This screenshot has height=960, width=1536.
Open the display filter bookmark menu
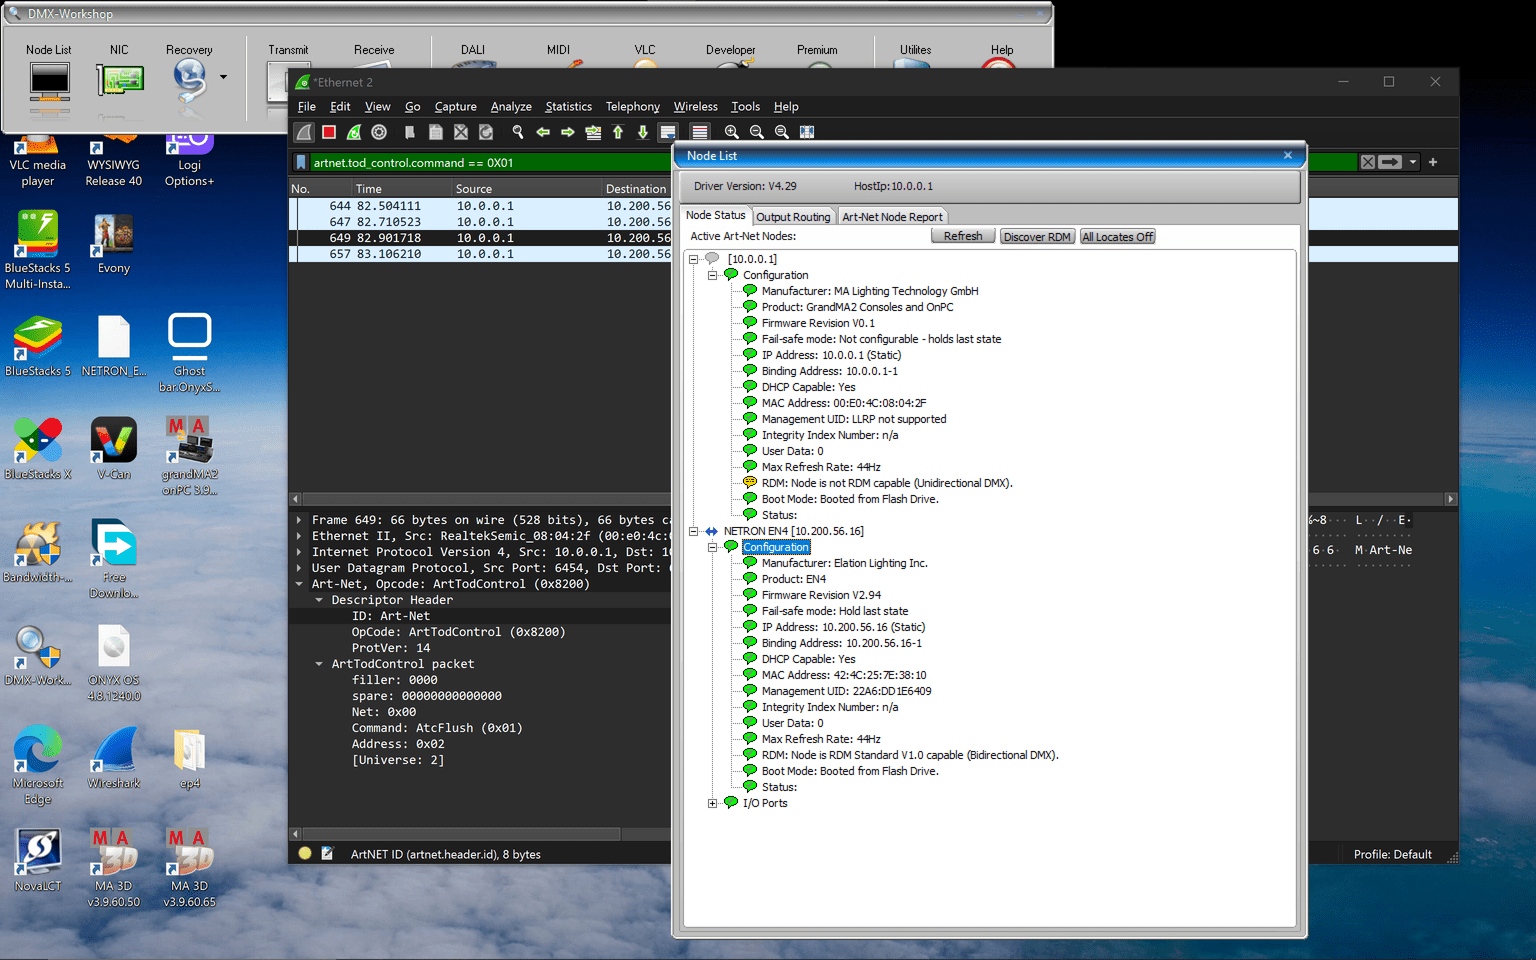301,162
